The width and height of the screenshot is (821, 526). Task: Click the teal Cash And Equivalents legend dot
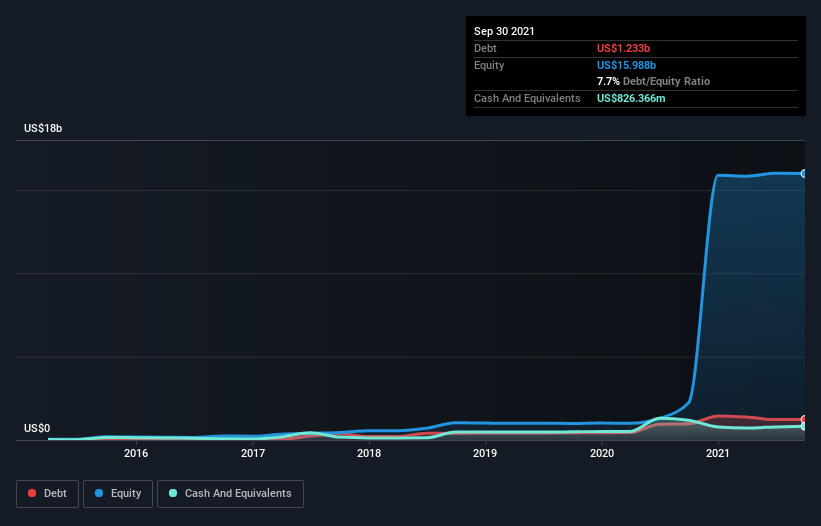tap(173, 493)
